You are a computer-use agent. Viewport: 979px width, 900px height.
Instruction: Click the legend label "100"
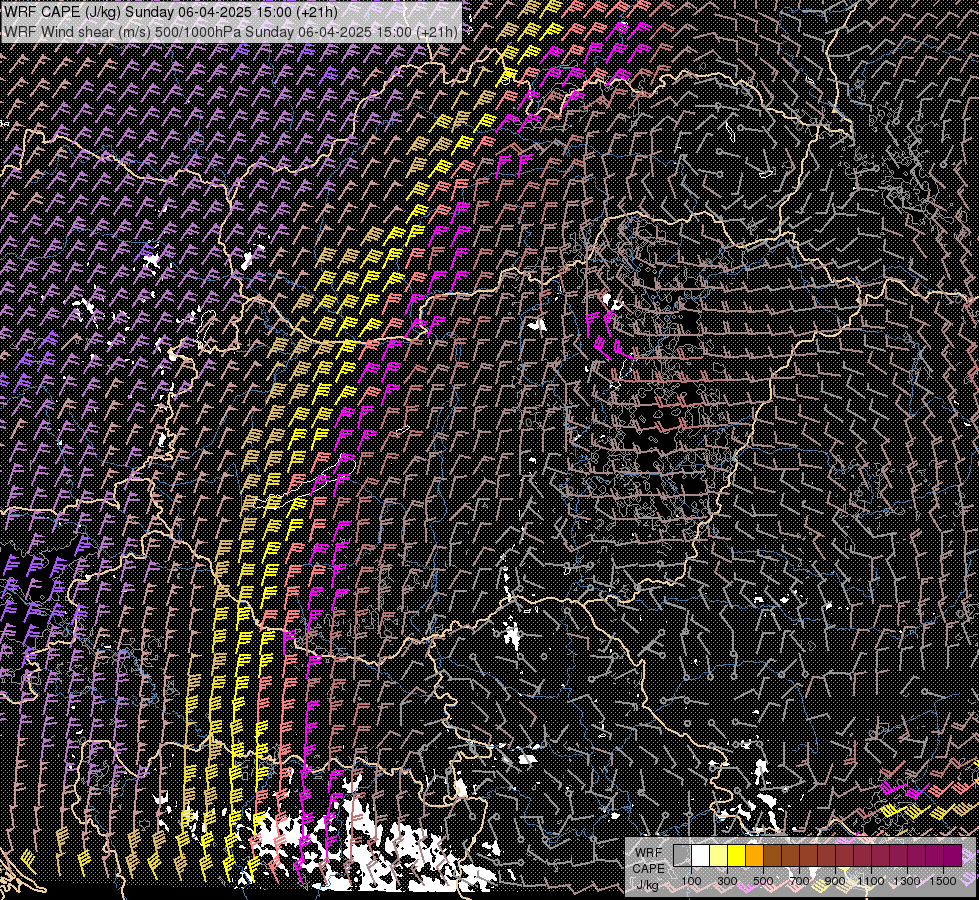(x=691, y=881)
